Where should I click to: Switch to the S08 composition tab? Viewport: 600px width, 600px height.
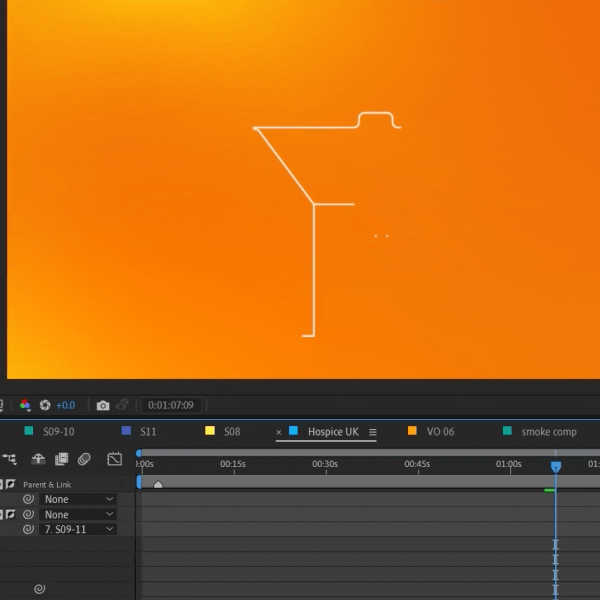pos(223,431)
